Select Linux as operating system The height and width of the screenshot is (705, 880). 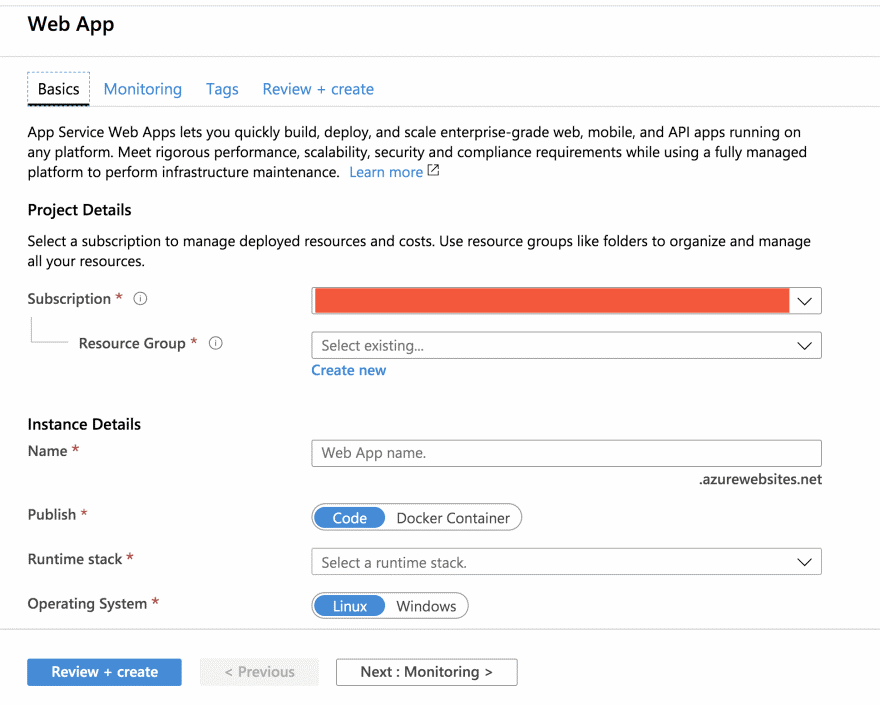coord(350,606)
